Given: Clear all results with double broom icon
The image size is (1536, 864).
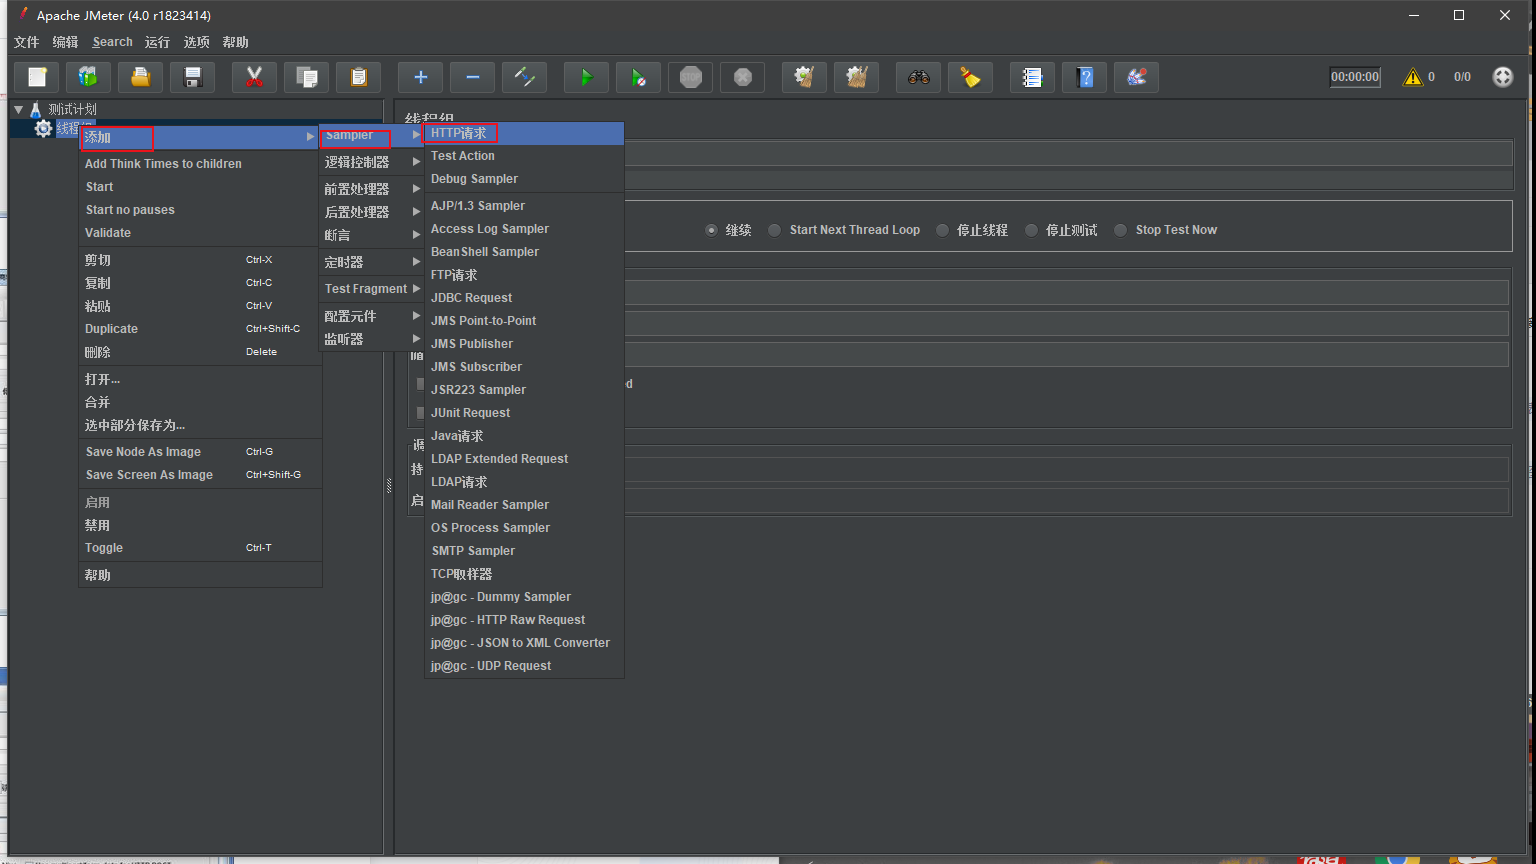Looking at the screenshot, I should (856, 77).
